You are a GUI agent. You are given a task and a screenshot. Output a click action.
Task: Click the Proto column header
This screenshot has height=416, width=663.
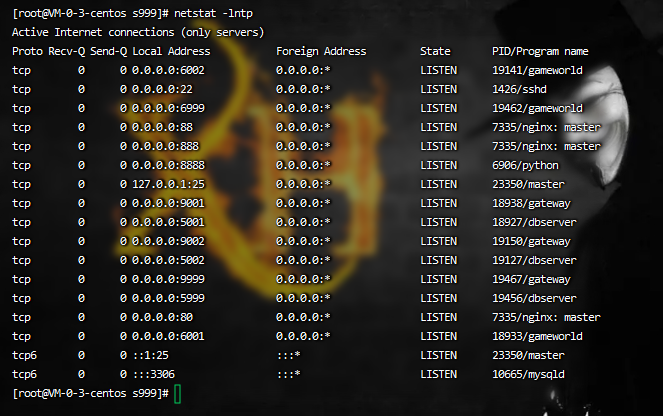(27, 51)
